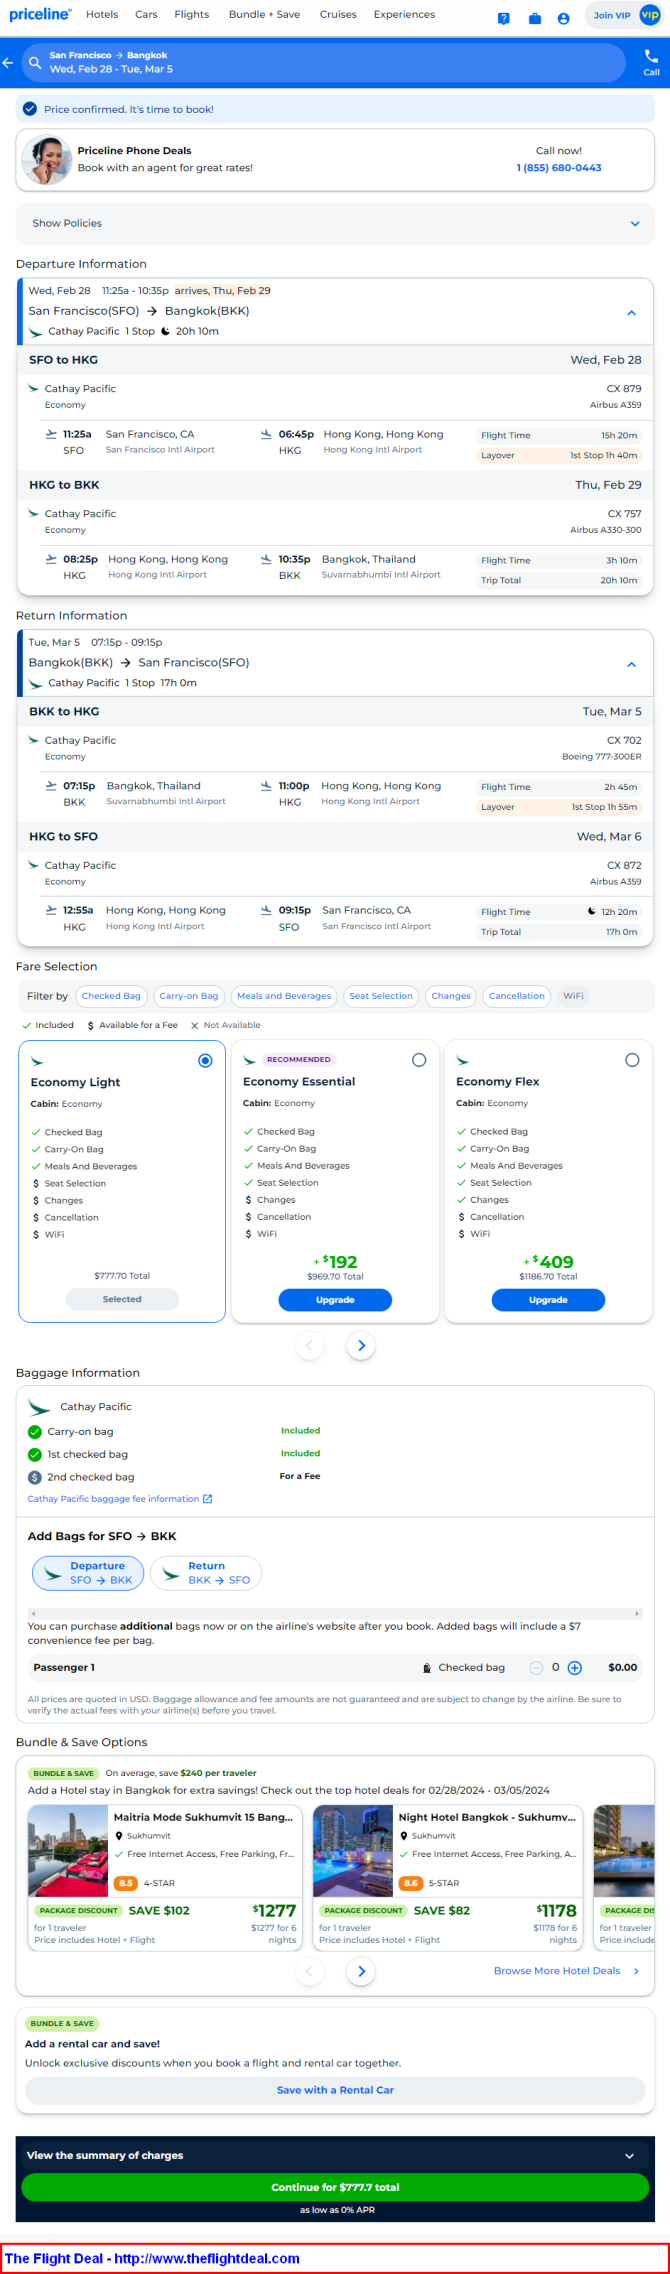Collapse the departure flight details chevron
Screen dimensions: 670x2274
(x=631, y=313)
